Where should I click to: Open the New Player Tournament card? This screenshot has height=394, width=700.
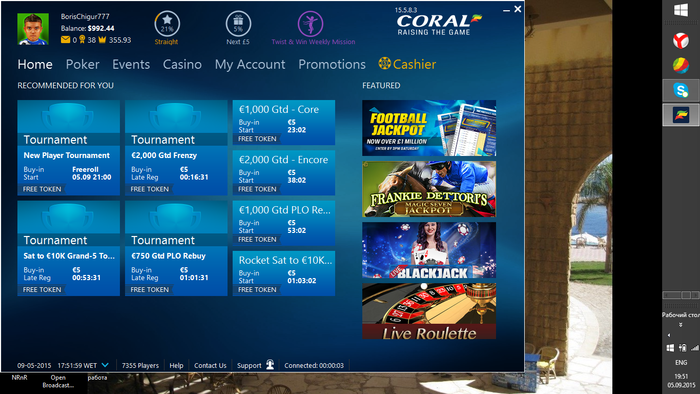point(68,148)
